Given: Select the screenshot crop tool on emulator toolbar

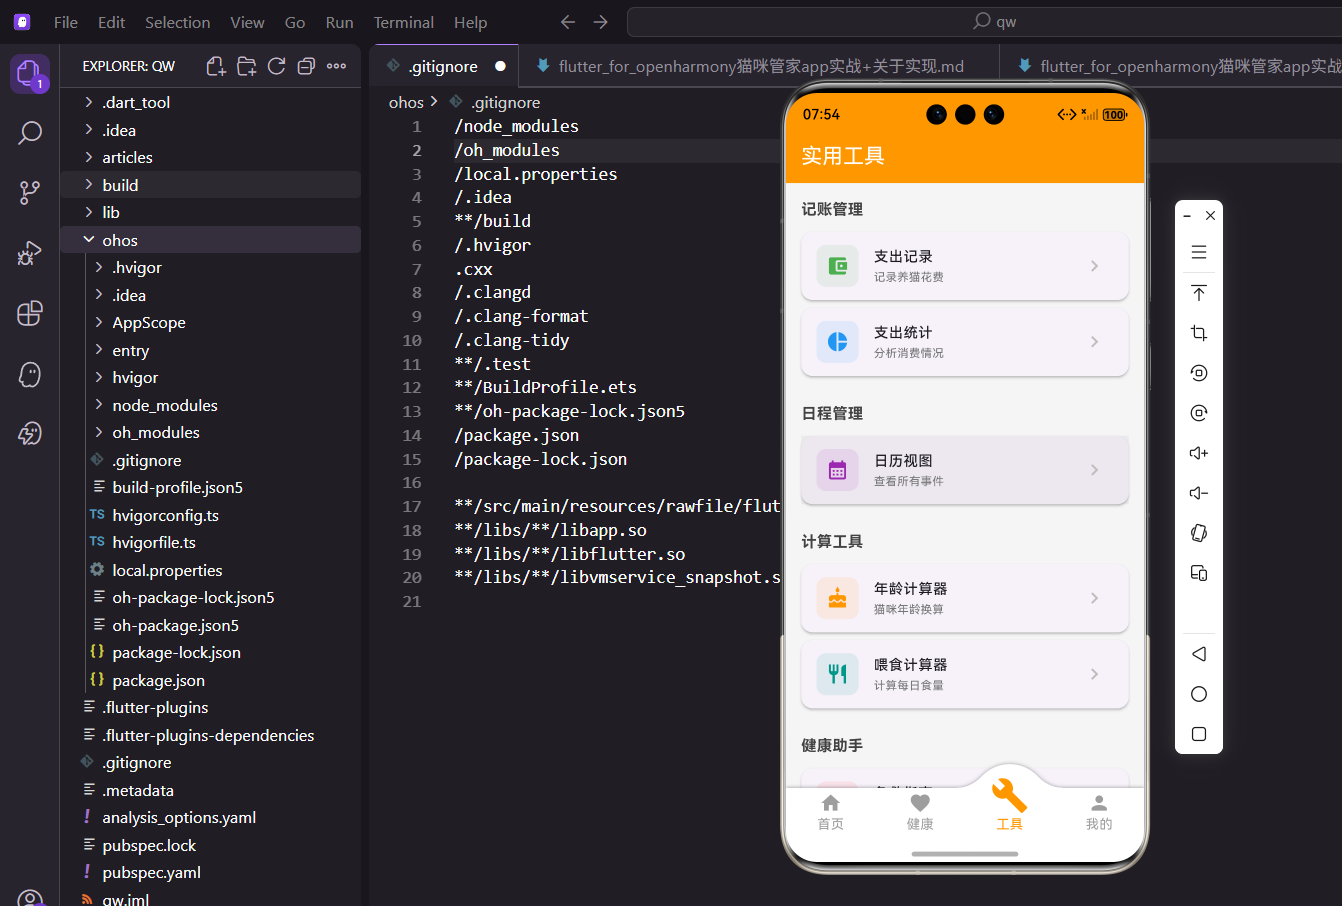Looking at the screenshot, I should pos(1198,333).
